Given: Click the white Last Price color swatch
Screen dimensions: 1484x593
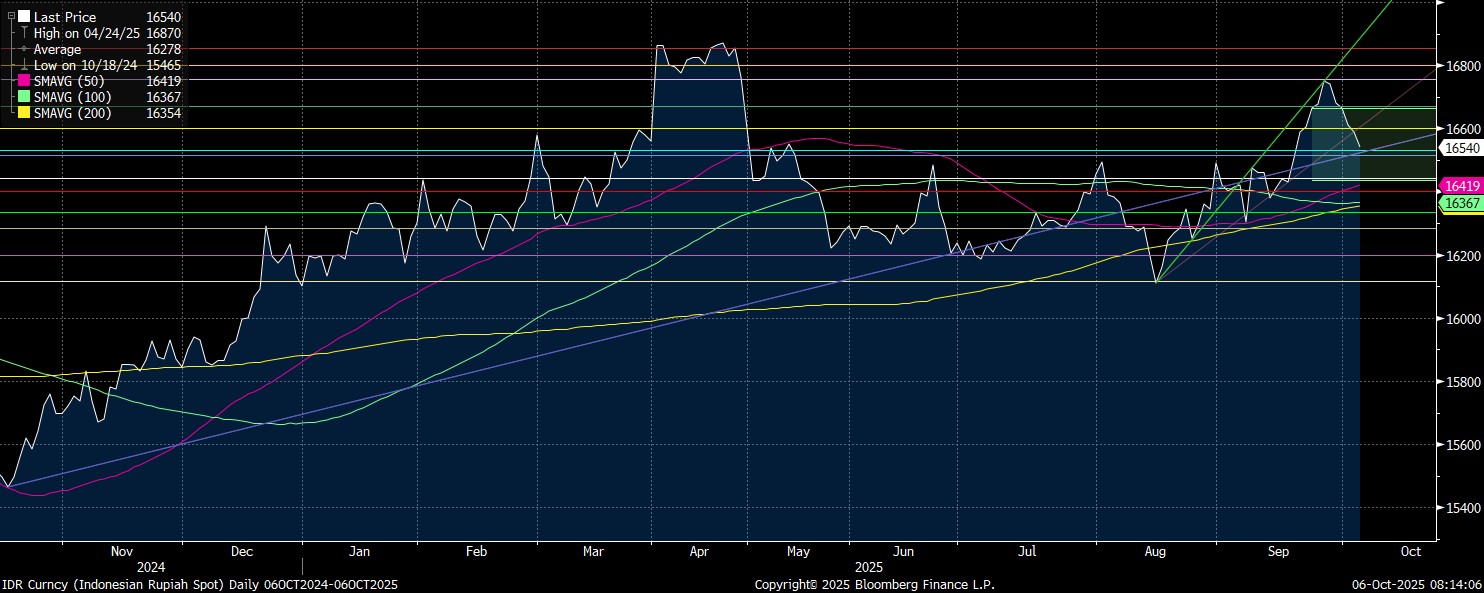Looking at the screenshot, I should [24, 17].
